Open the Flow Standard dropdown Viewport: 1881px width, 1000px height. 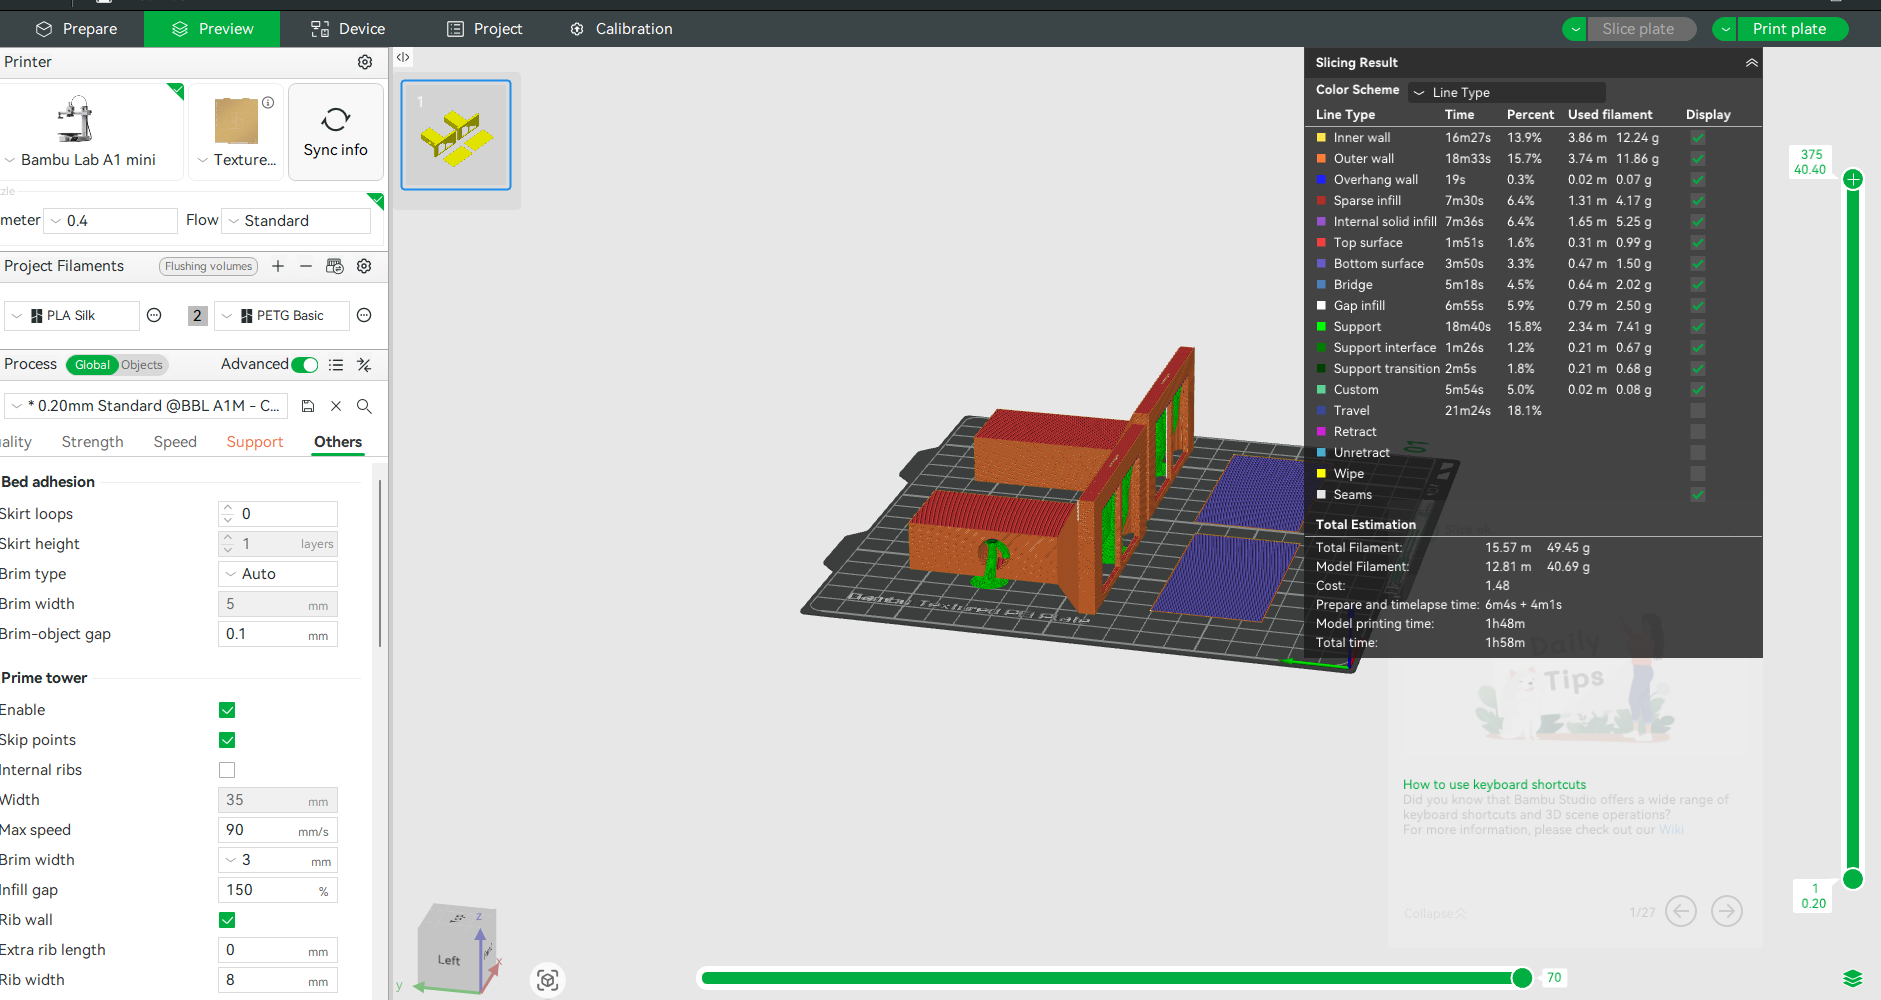[297, 221]
